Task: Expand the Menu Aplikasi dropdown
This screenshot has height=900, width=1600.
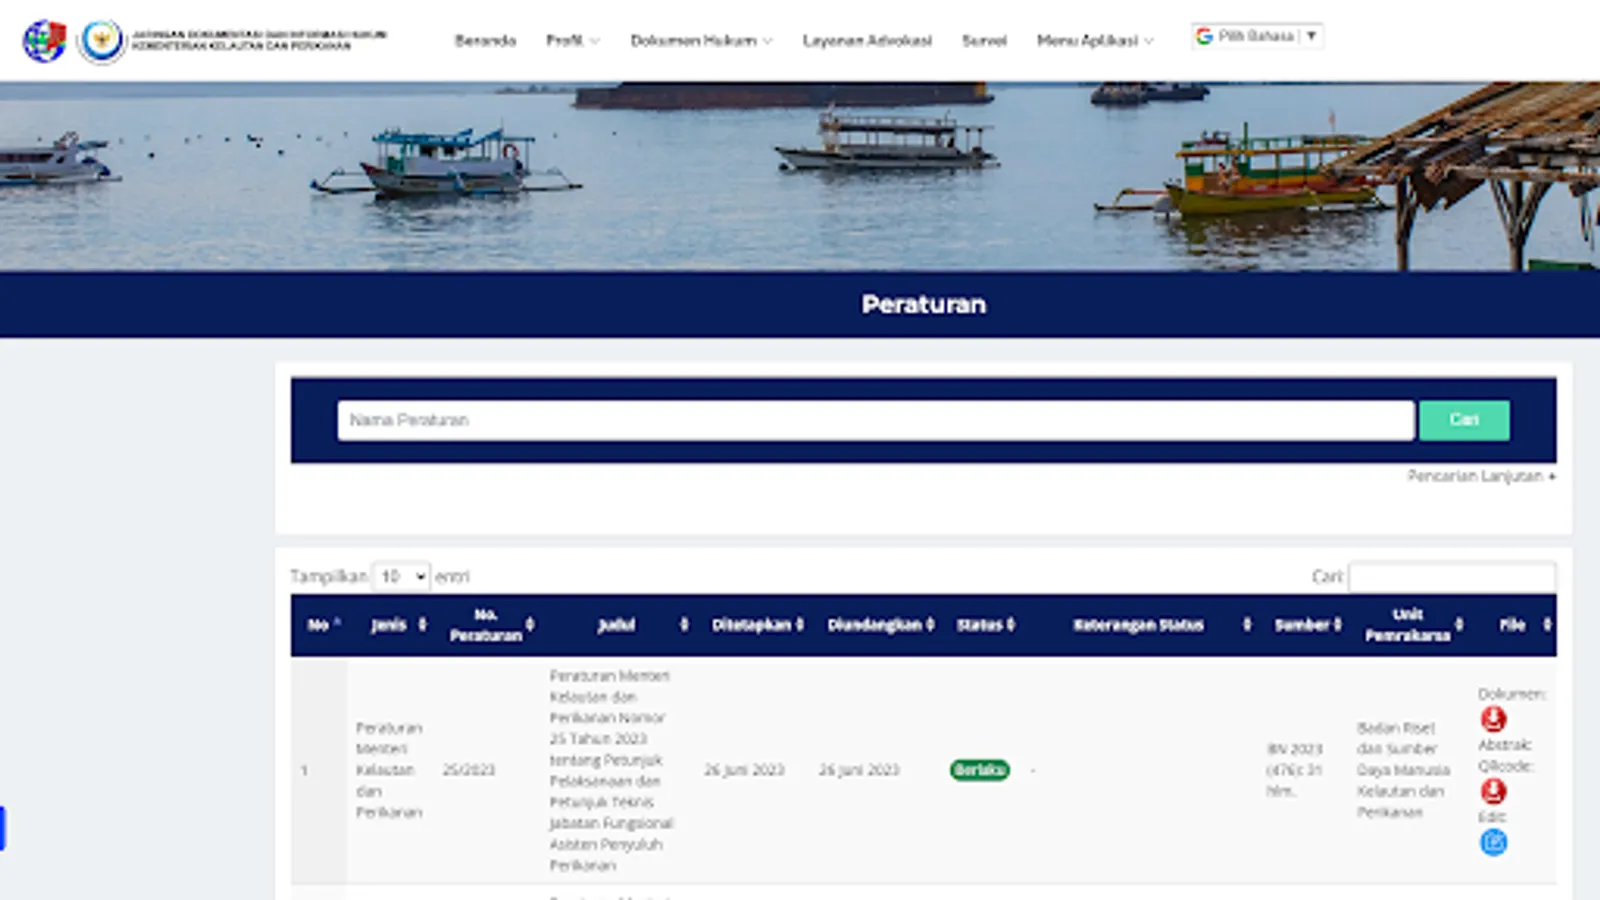Action: click(x=1095, y=41)
